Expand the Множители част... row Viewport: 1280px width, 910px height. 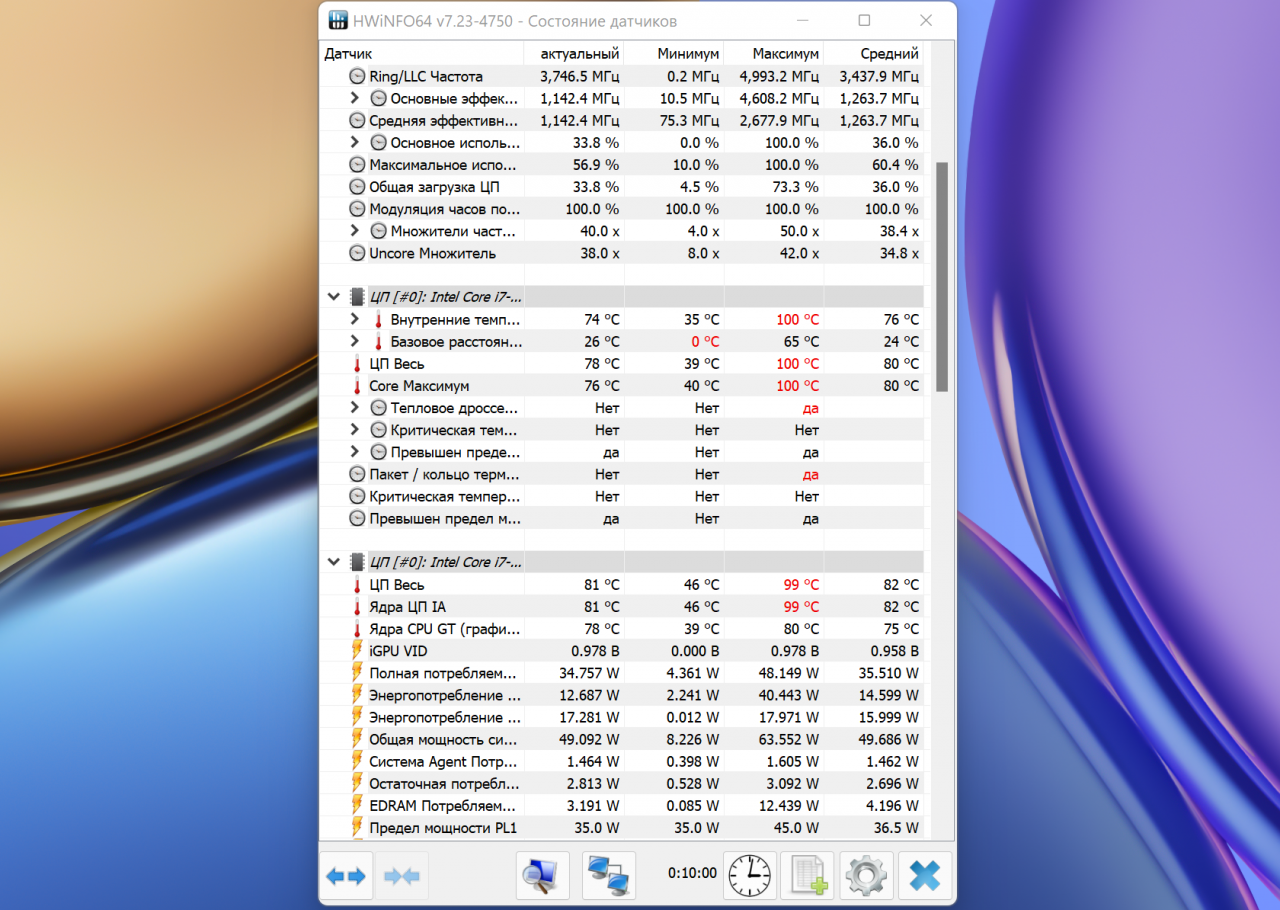(x=355, y=231)
